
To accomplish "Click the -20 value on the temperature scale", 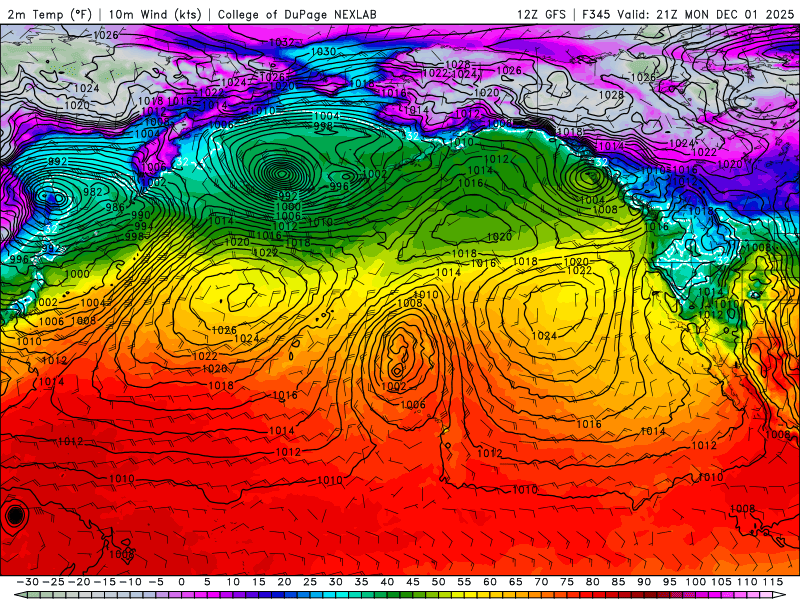I will [79, 582].
